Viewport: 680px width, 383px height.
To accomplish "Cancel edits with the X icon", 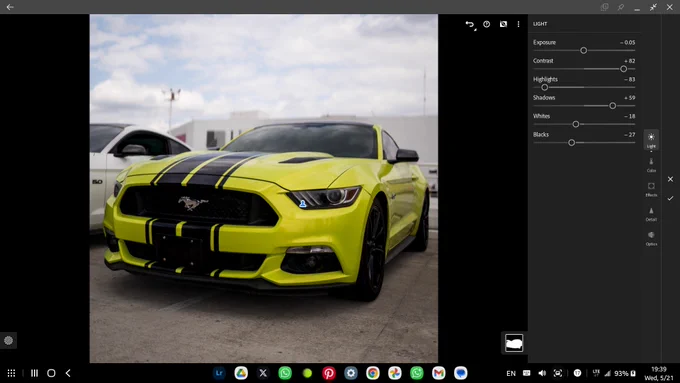I will 670,179.
